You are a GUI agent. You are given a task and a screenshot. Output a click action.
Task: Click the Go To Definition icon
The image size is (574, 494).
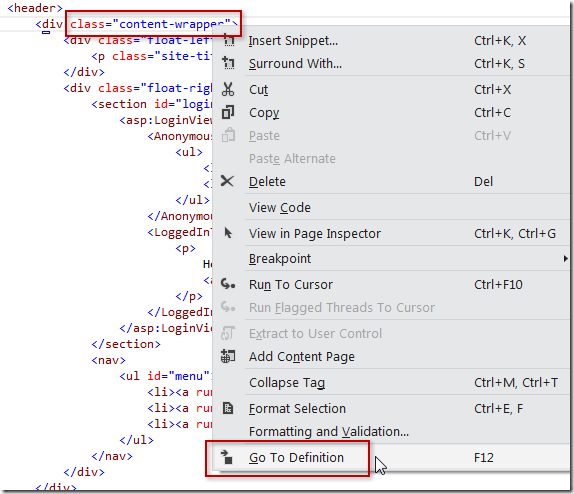[227, 457]
